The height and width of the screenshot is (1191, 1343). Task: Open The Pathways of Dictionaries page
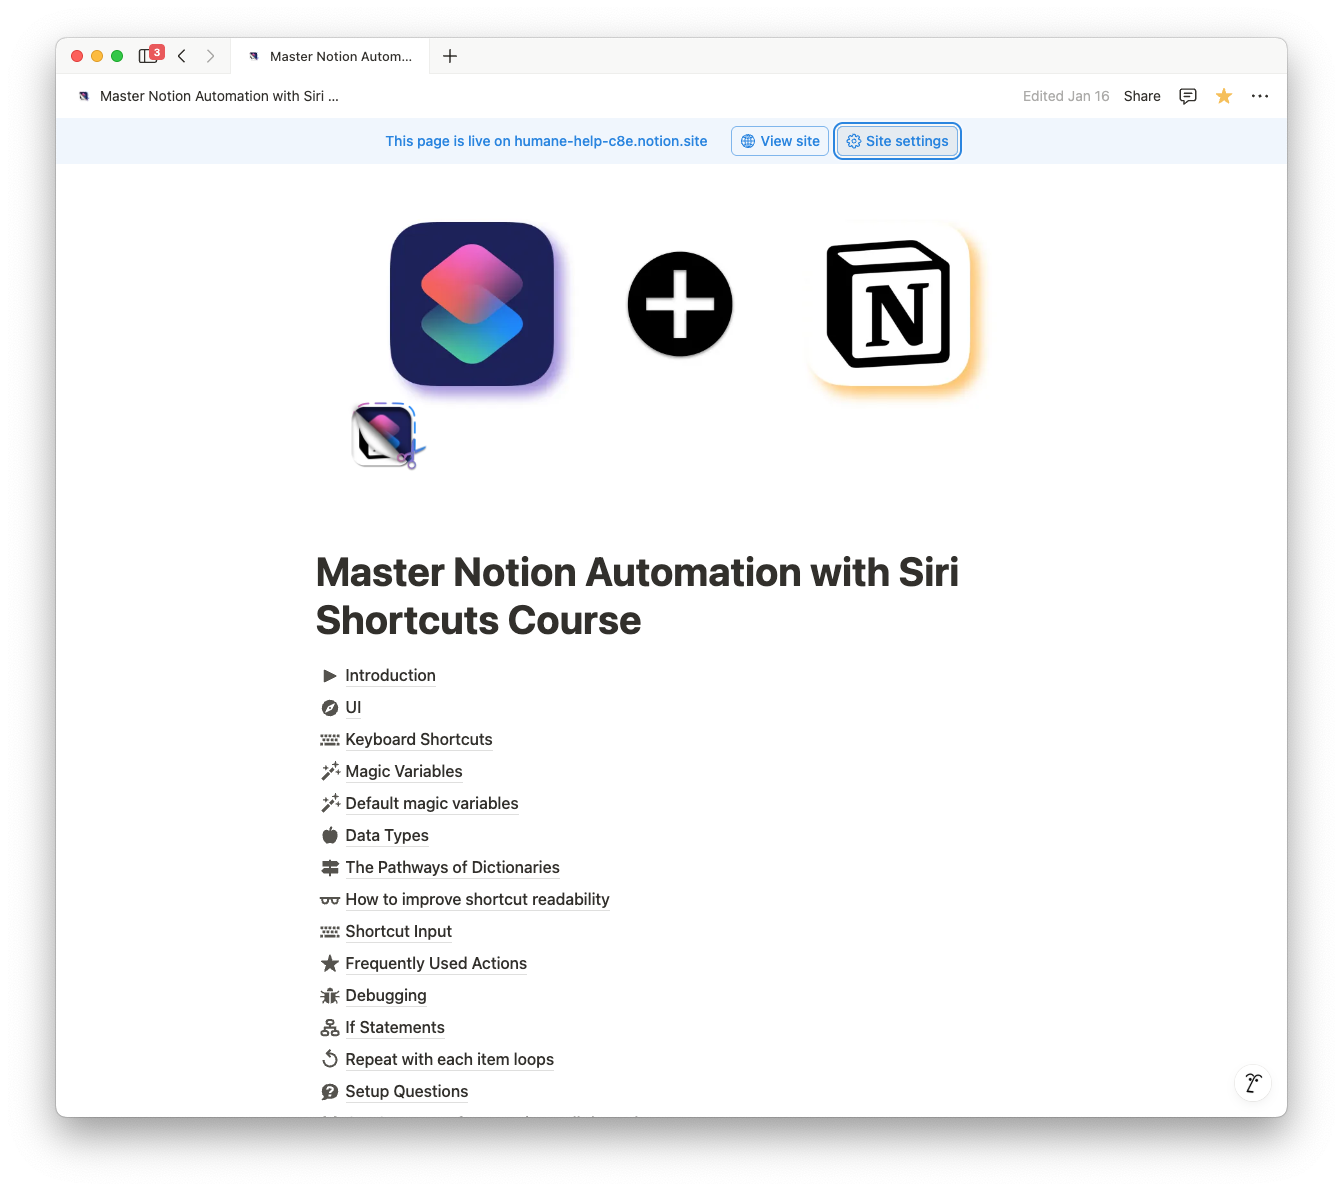pyautogui.click(x=452, y=868)
